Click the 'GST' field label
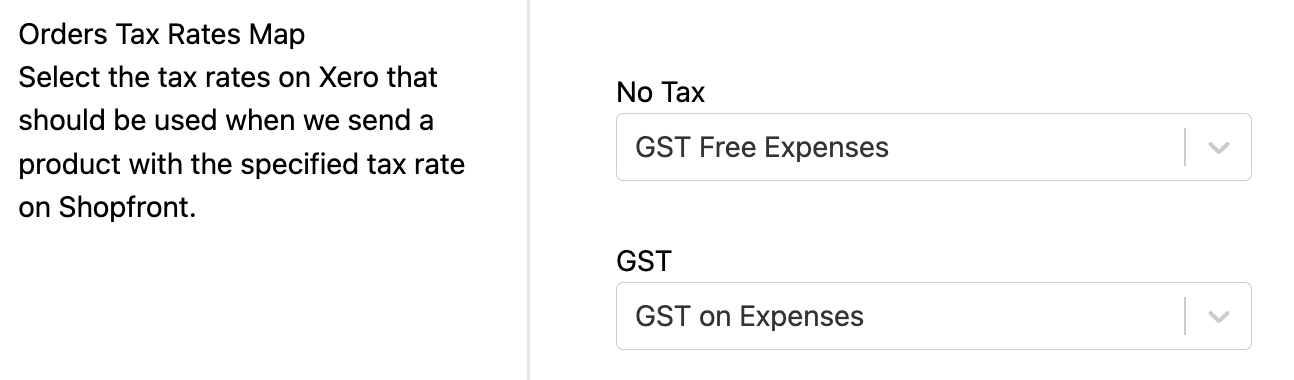 pyautogui.click(x=644, y=262)
